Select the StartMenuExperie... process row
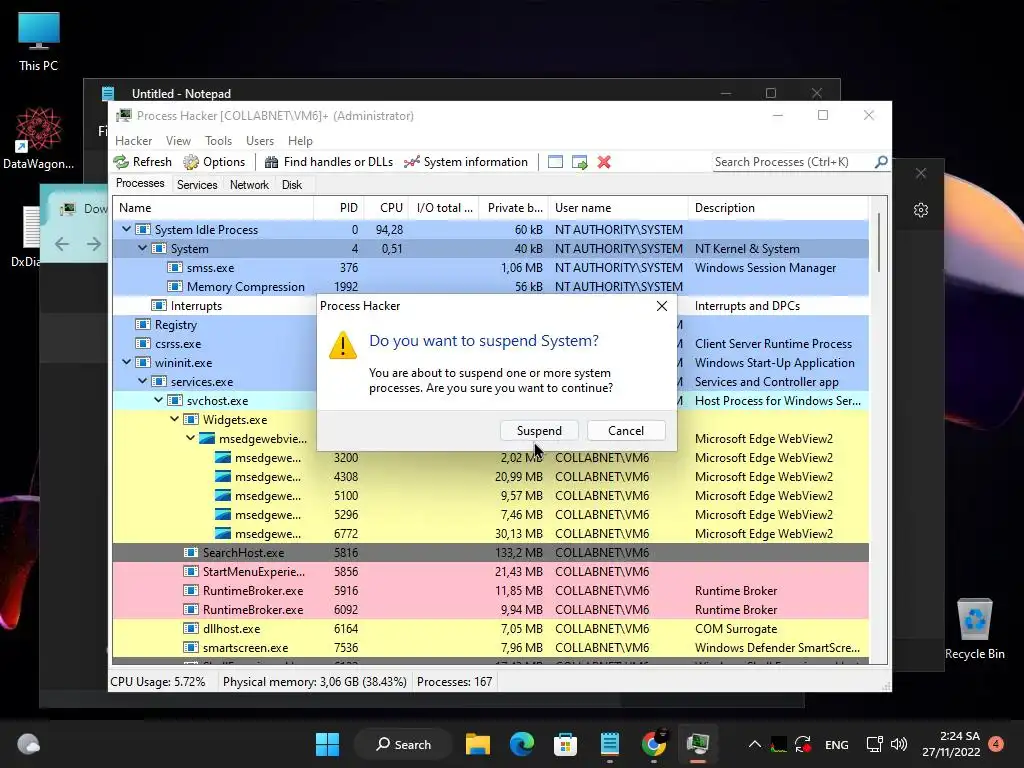This screenshot has width=1024, height=768. (x=491, y=571)
